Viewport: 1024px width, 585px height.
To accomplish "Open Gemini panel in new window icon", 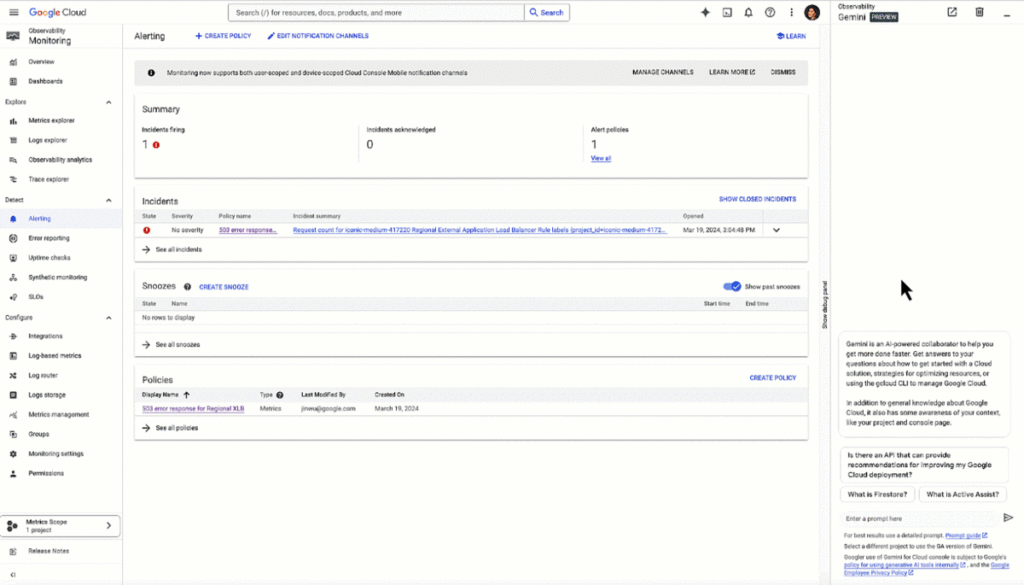I will point(952,12).
